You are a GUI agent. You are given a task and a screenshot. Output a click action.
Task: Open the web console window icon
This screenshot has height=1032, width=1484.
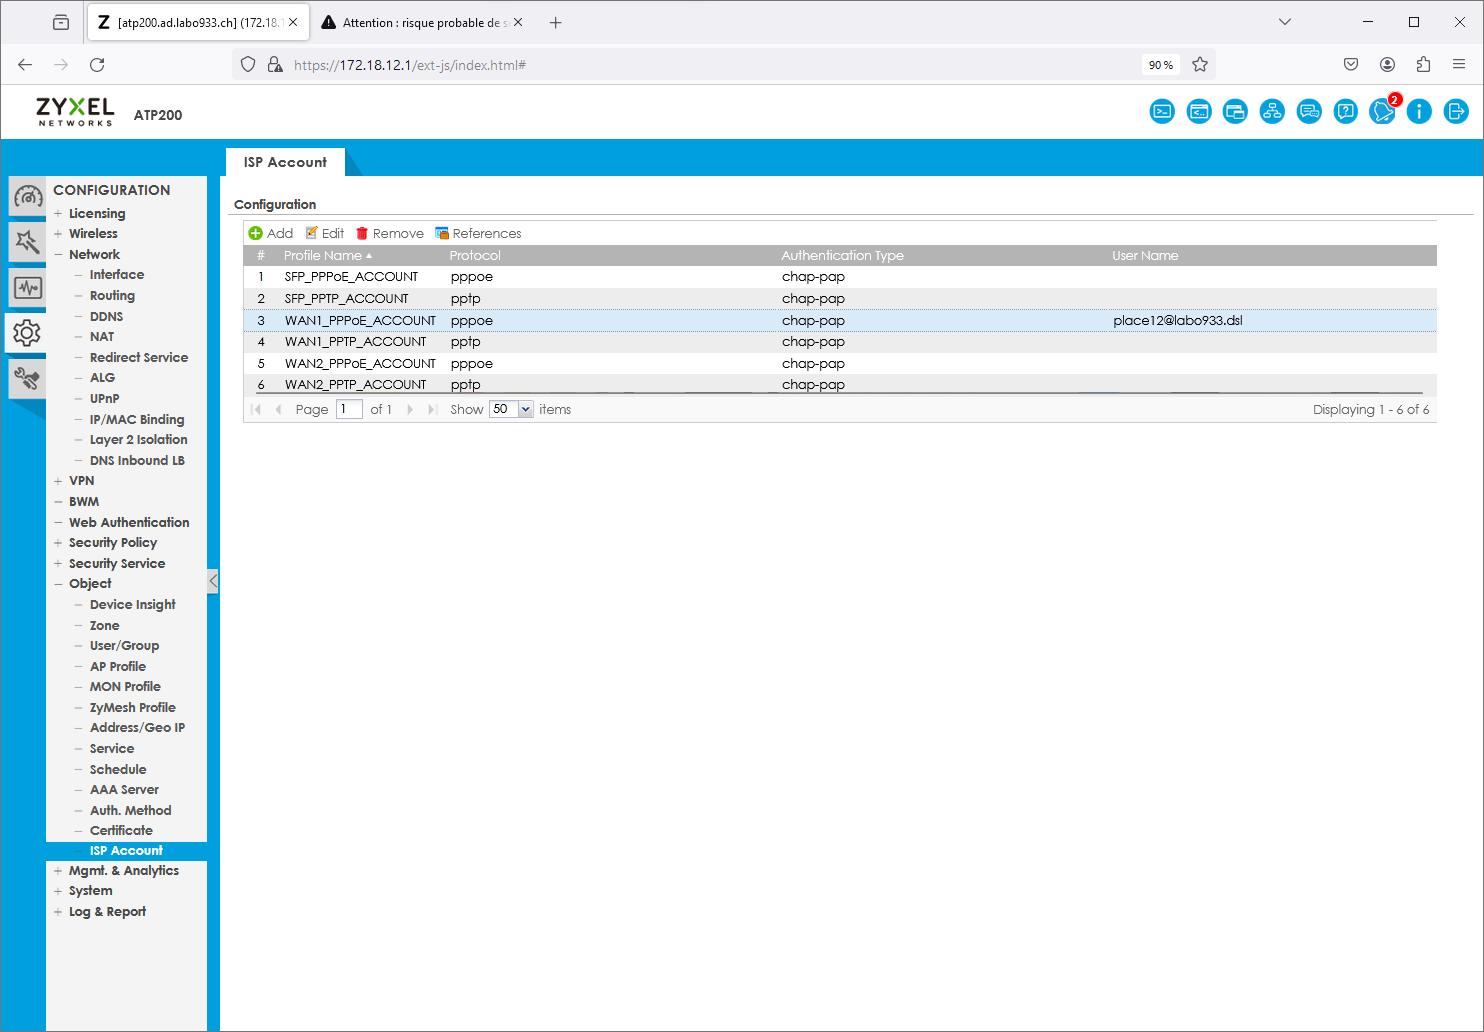point(1199,111)
